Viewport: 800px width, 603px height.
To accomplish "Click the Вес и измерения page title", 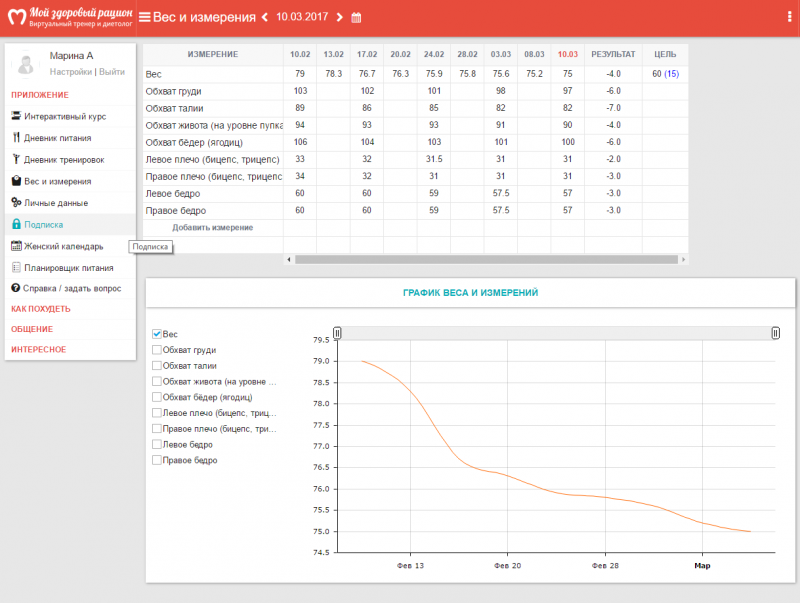I will pyautogui.click(x=204, y=17).
